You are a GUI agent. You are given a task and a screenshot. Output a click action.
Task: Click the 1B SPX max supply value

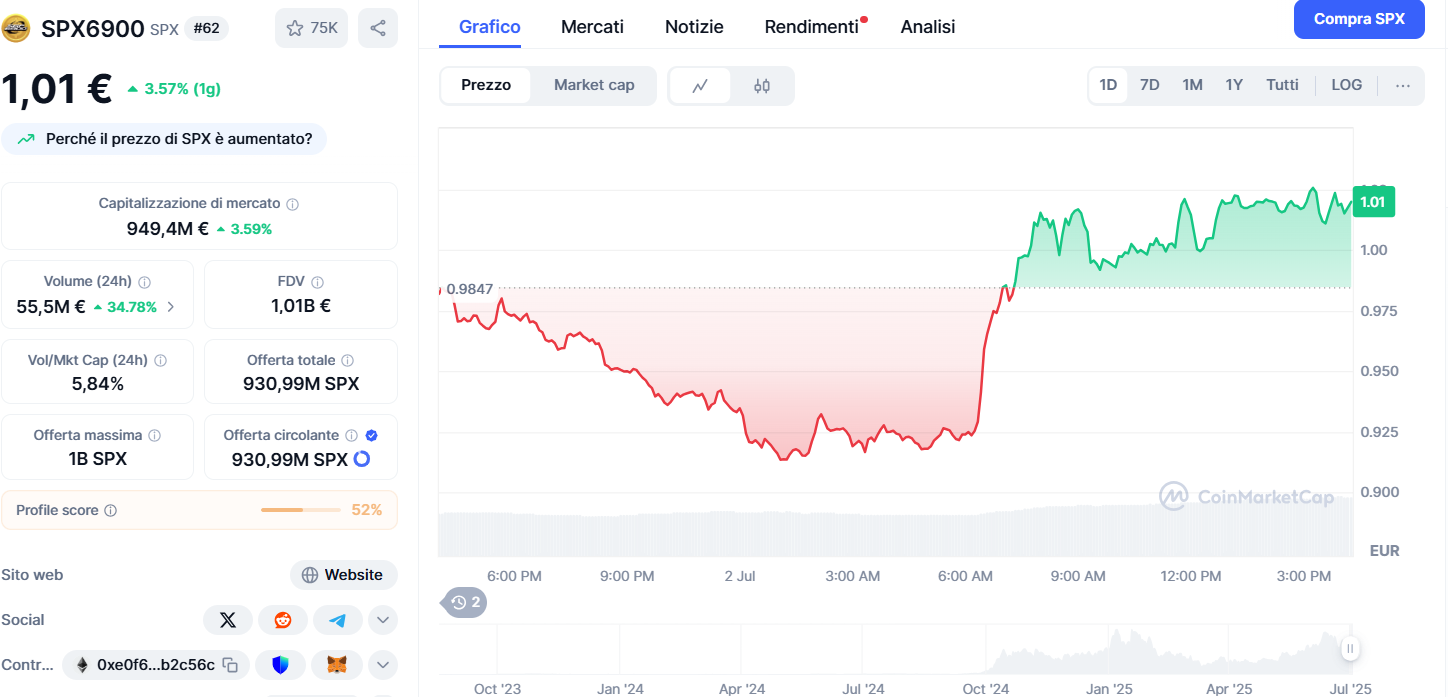coord(97,459)
